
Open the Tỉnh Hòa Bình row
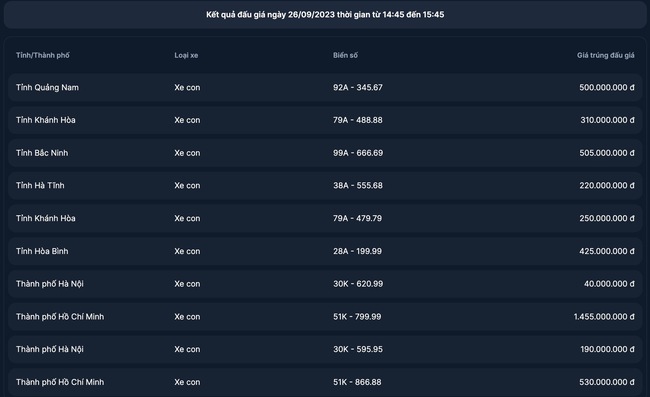325,251
